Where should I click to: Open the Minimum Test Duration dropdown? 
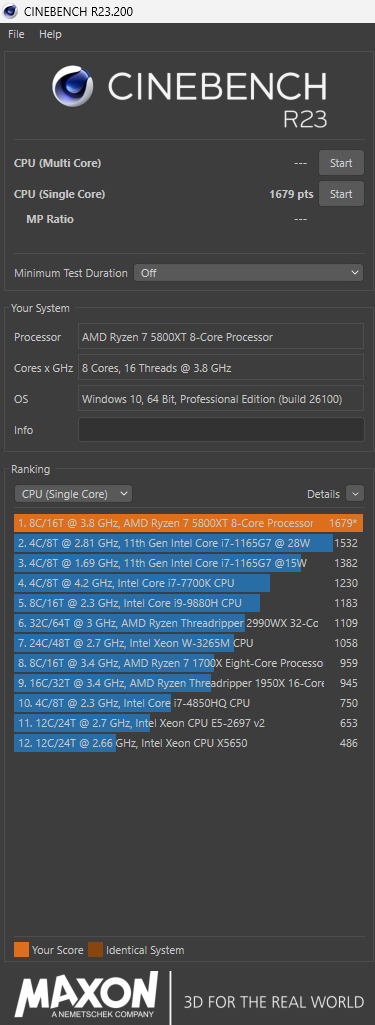click(248, 273)
